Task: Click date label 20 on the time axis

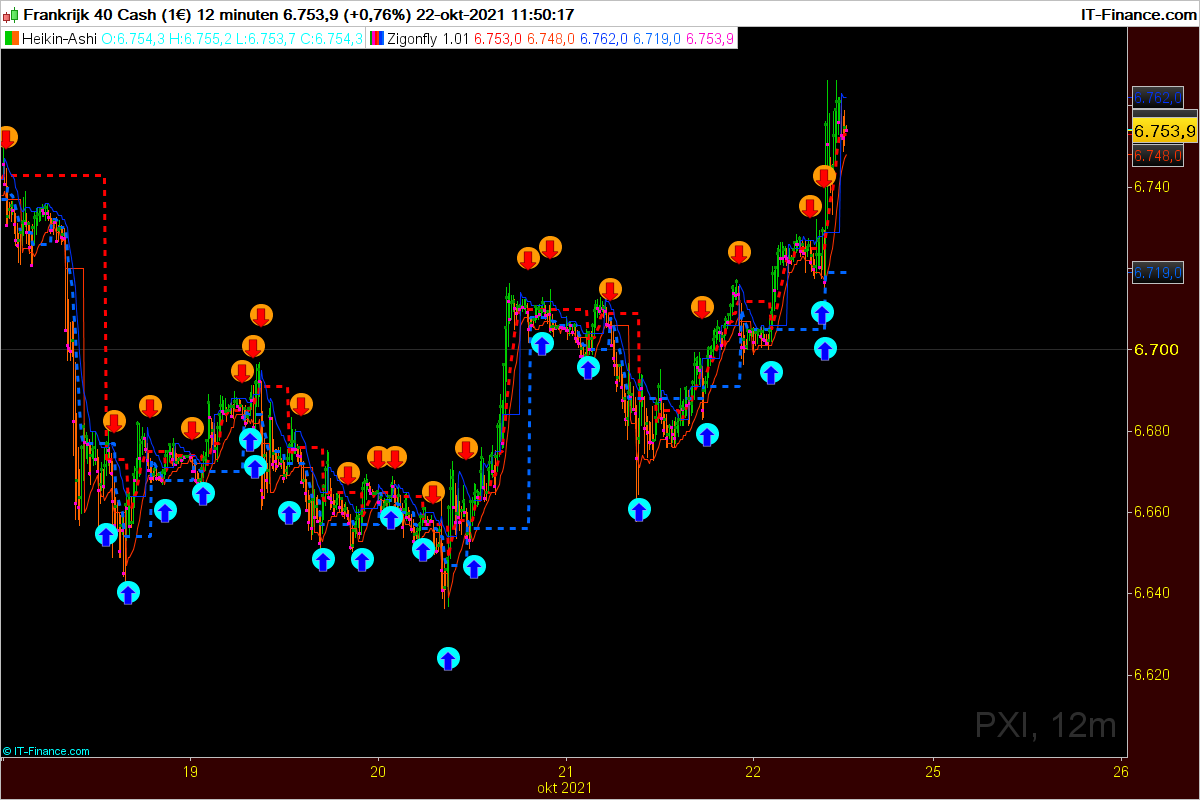Action: (378, 772)
